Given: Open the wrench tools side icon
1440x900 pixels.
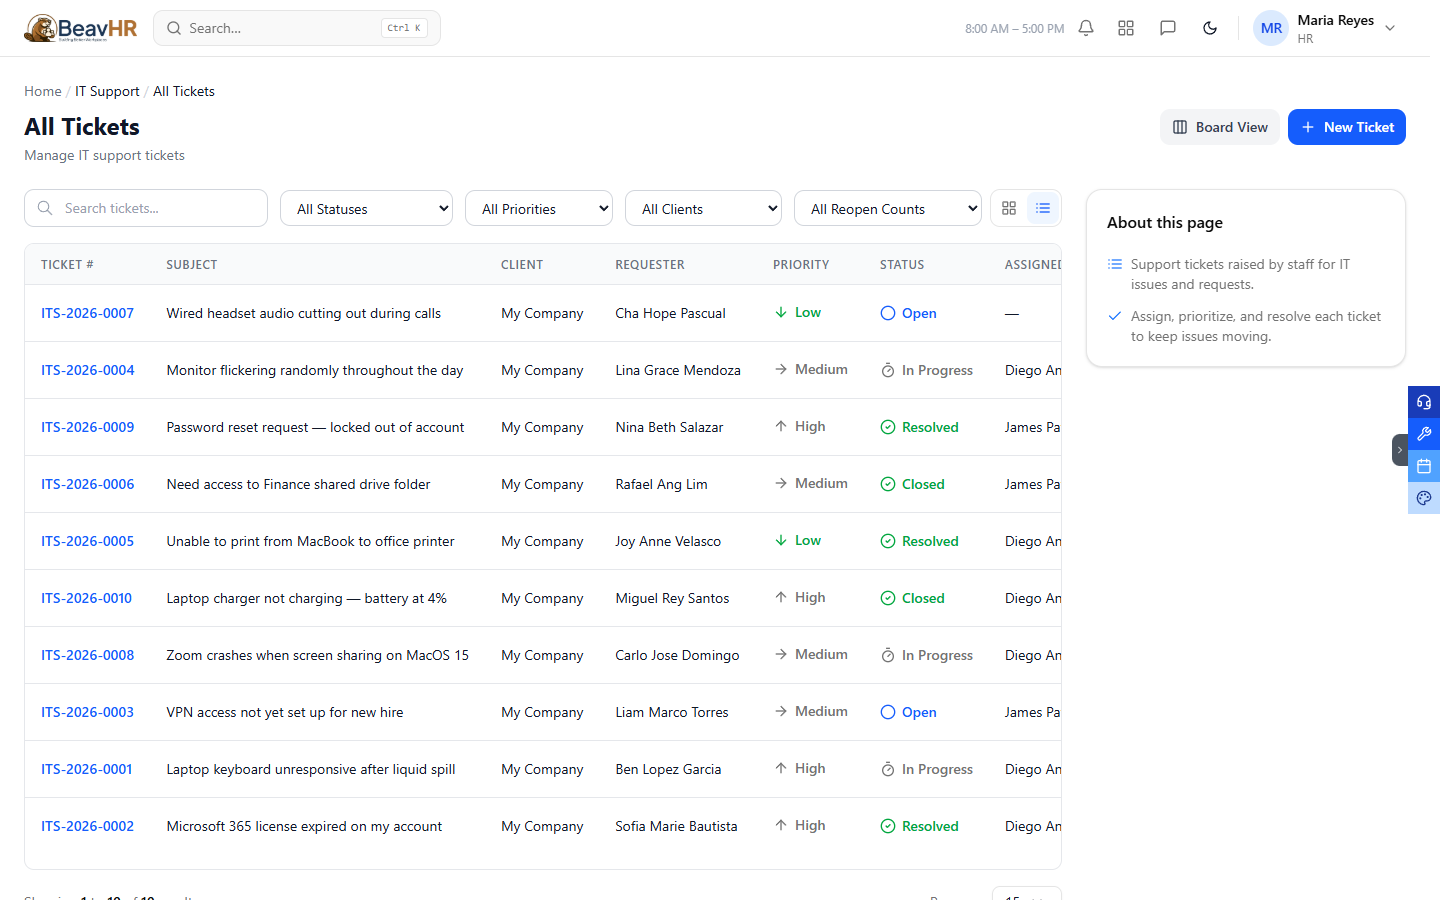Looking at the screenshot, I should tap(1424, 434).
